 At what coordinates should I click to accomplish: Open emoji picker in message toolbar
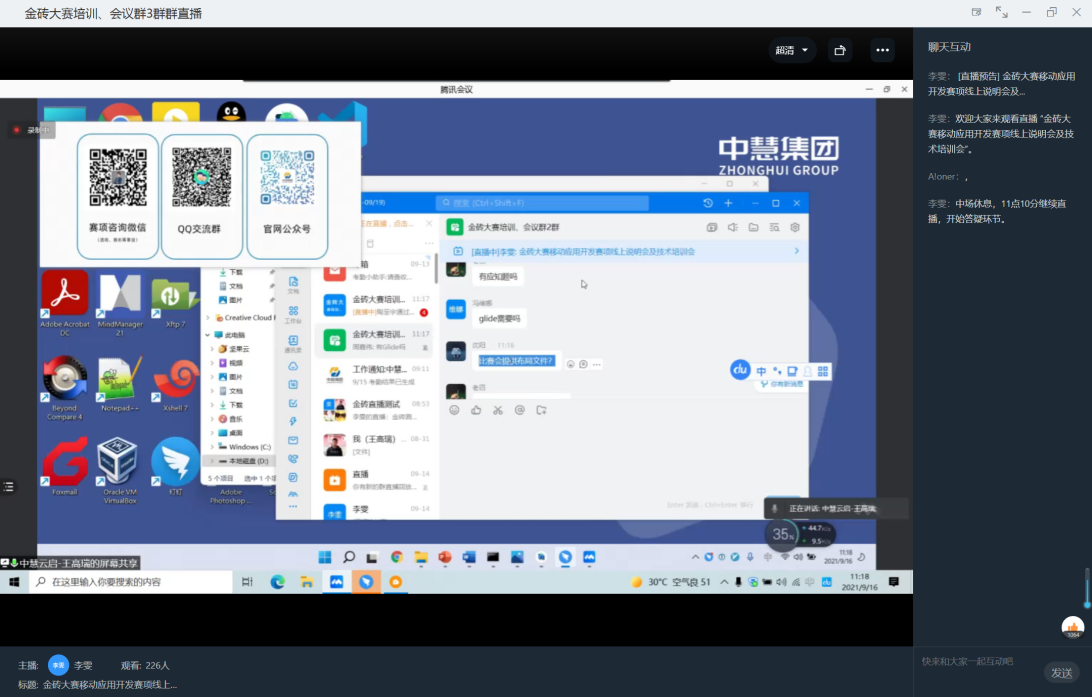454,410
